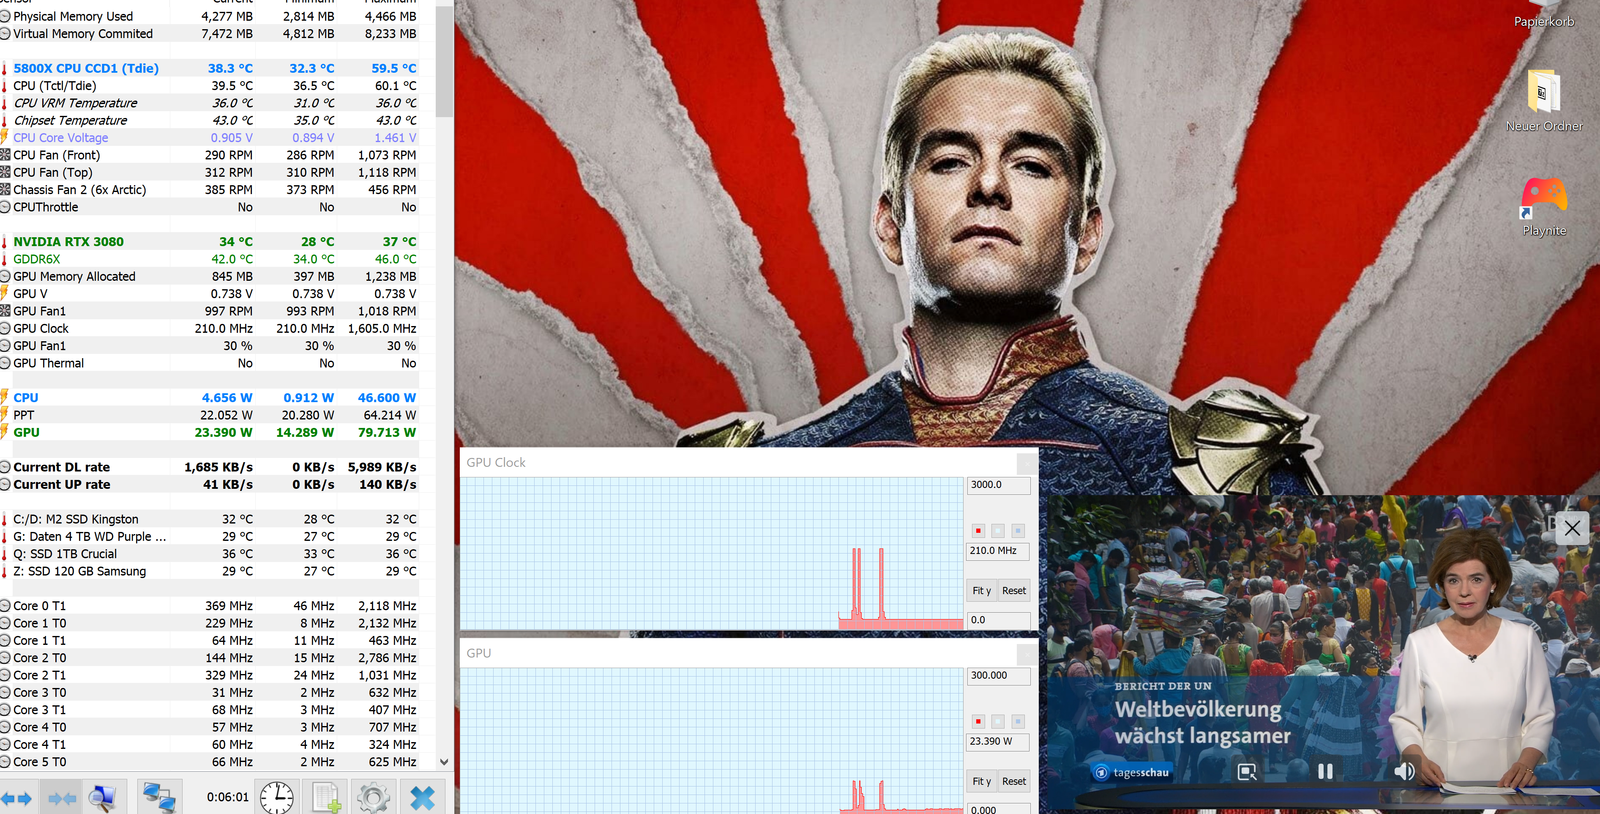
Task: Pick the red swatch in GPU Clock graph
Action: click(978, 531)
